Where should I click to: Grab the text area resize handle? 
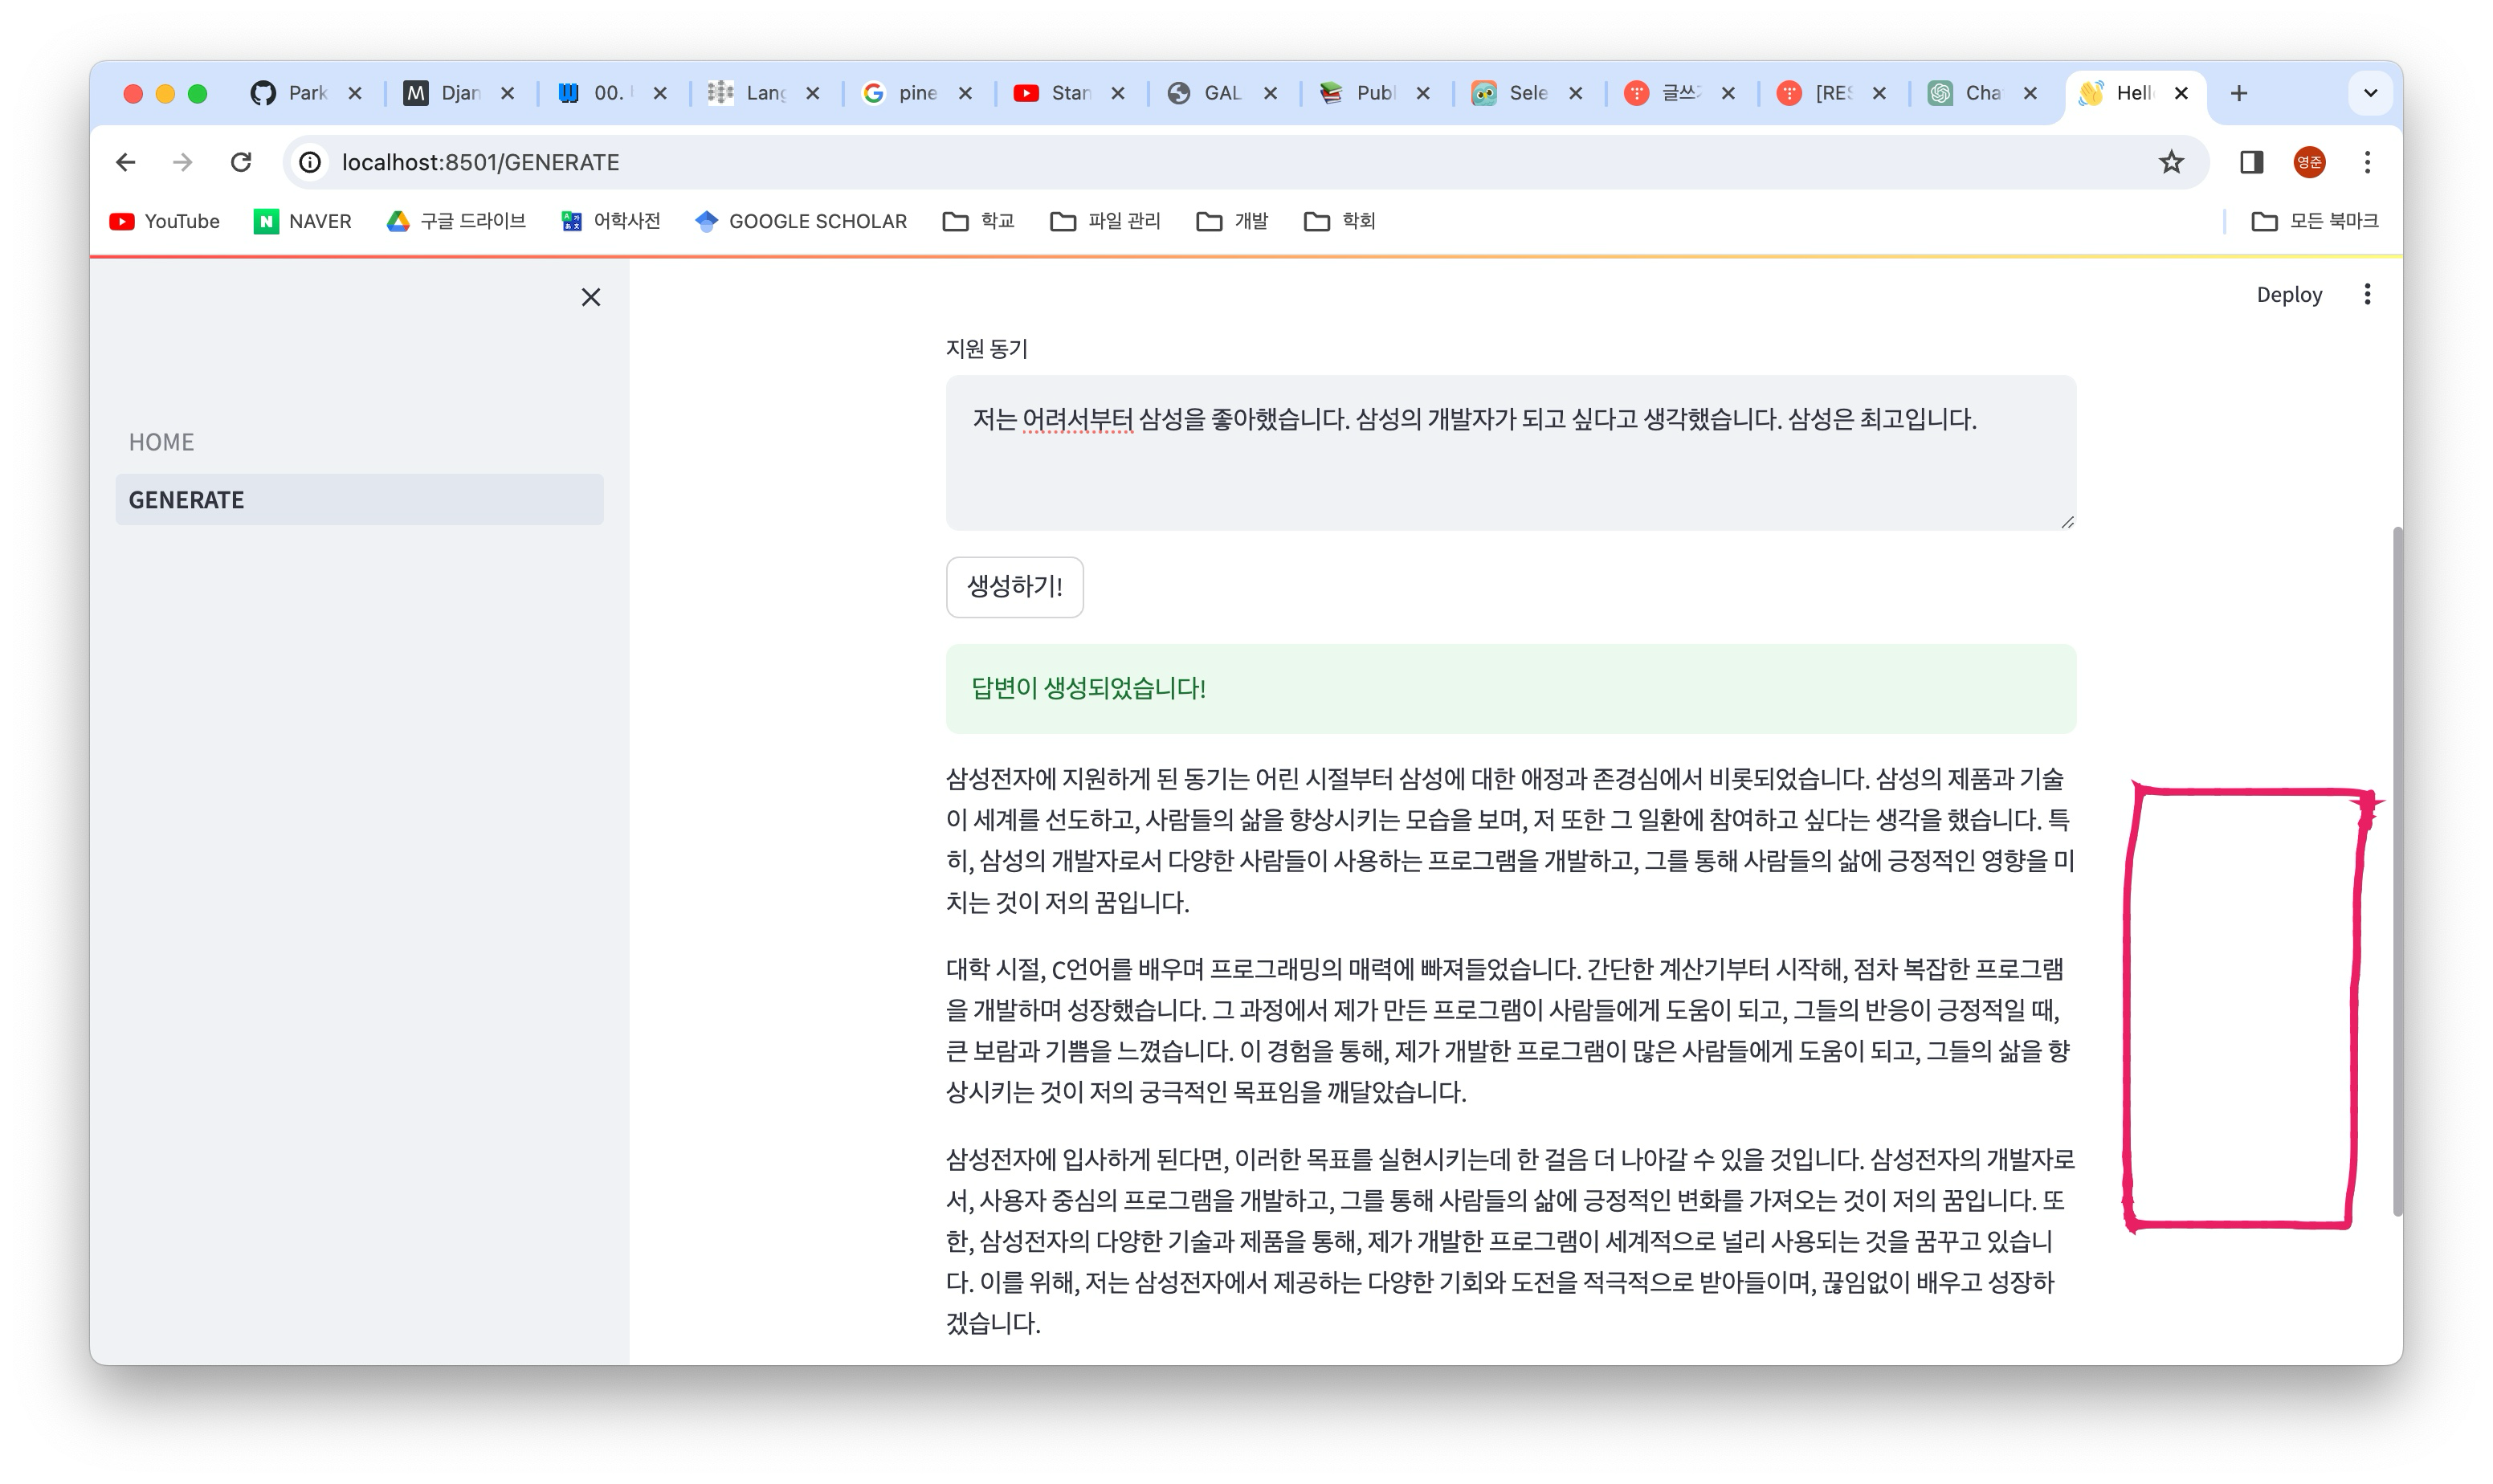click(2067, 521)
